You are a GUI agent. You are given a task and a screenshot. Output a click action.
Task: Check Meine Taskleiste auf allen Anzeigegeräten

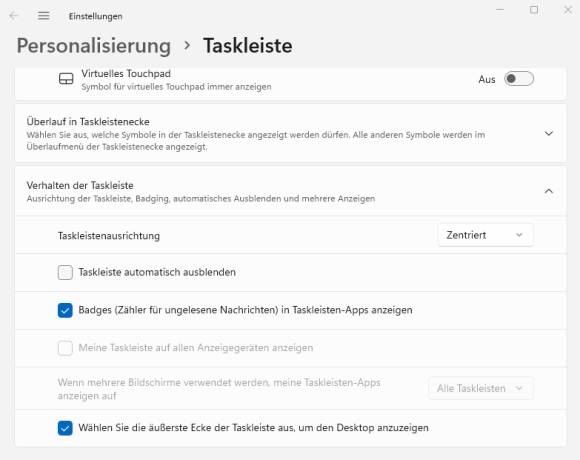point(65,348)
